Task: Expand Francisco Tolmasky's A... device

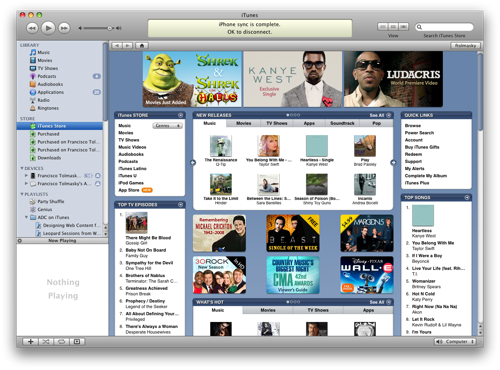Action: (26, 183)
